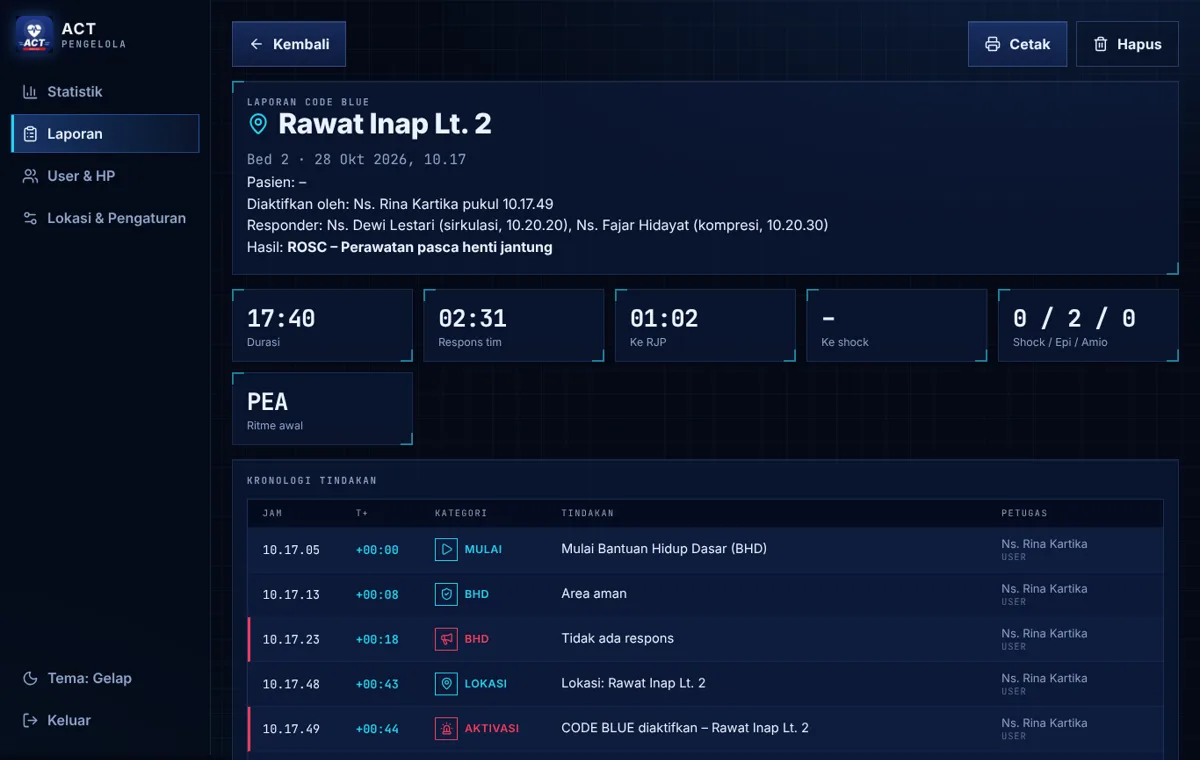Click the User & HP people icon
The height and width of the screenshot is (760, 1200).
(30, 176)
